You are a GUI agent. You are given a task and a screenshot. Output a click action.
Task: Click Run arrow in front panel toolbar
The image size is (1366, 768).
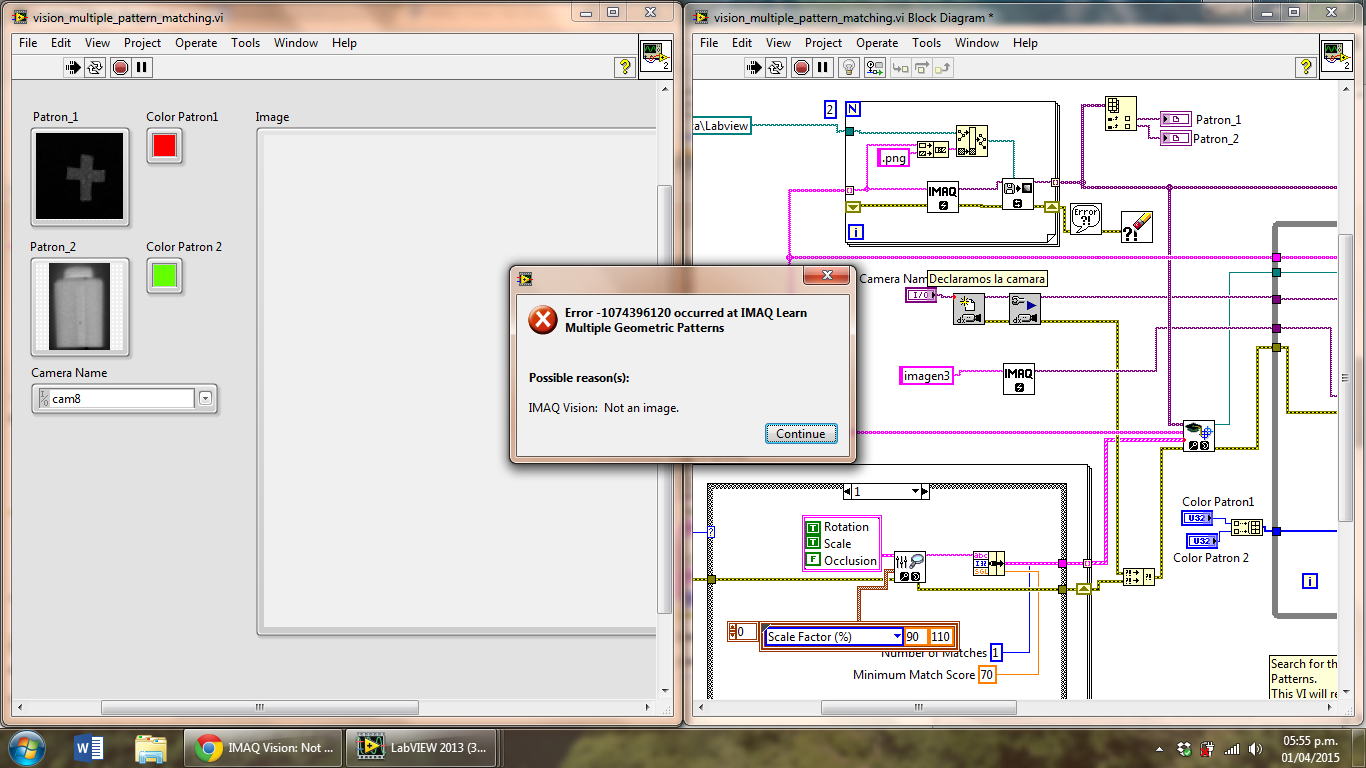tap(73, 68)
